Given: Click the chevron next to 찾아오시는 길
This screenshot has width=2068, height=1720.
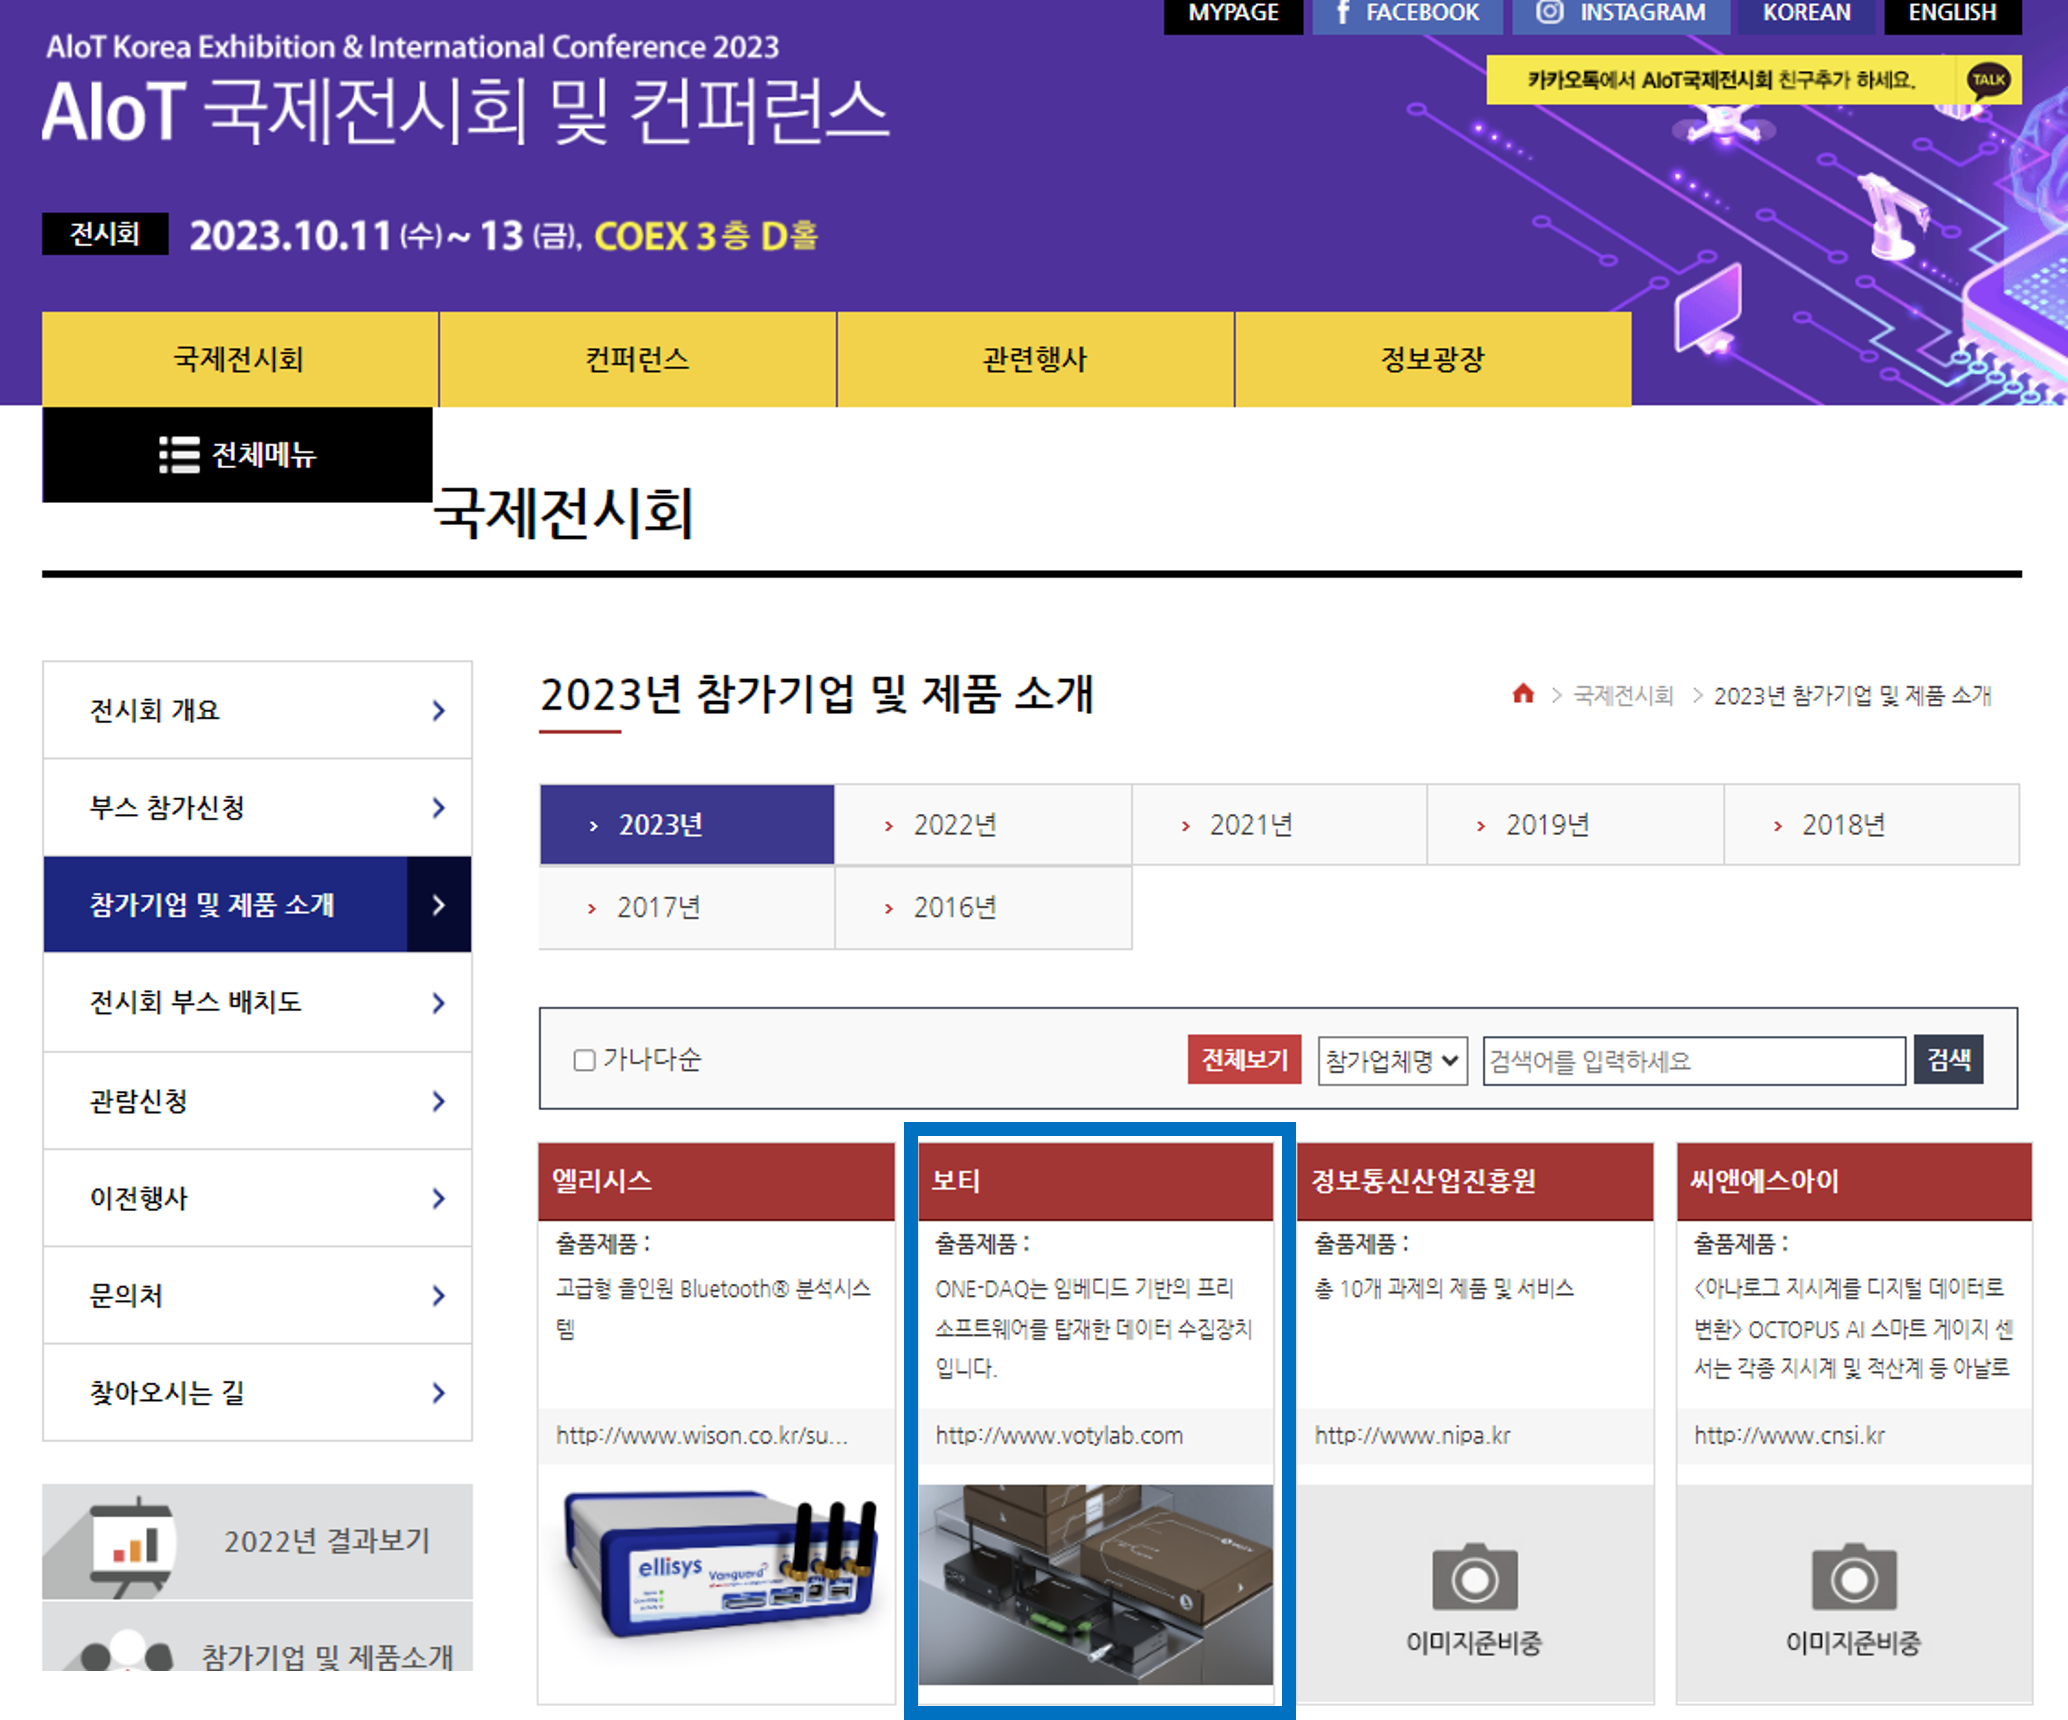Looking at the screenshot, I should pyautogui.click(x=438, y=1393).
